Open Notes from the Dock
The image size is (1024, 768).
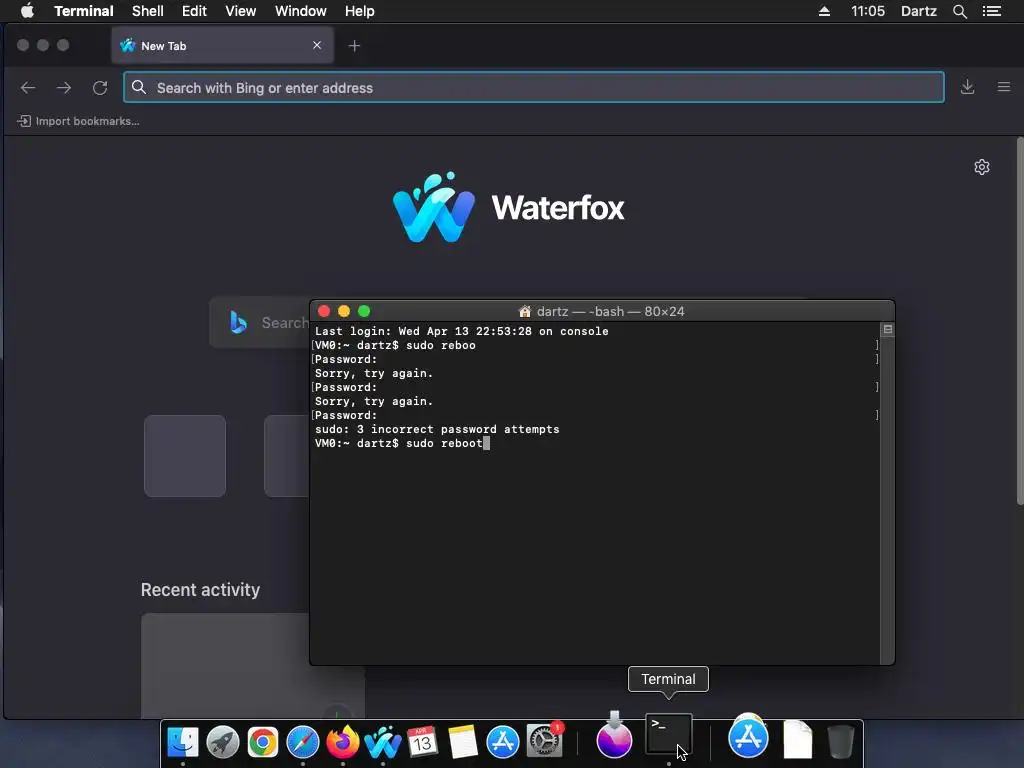(x=463, y=742)
